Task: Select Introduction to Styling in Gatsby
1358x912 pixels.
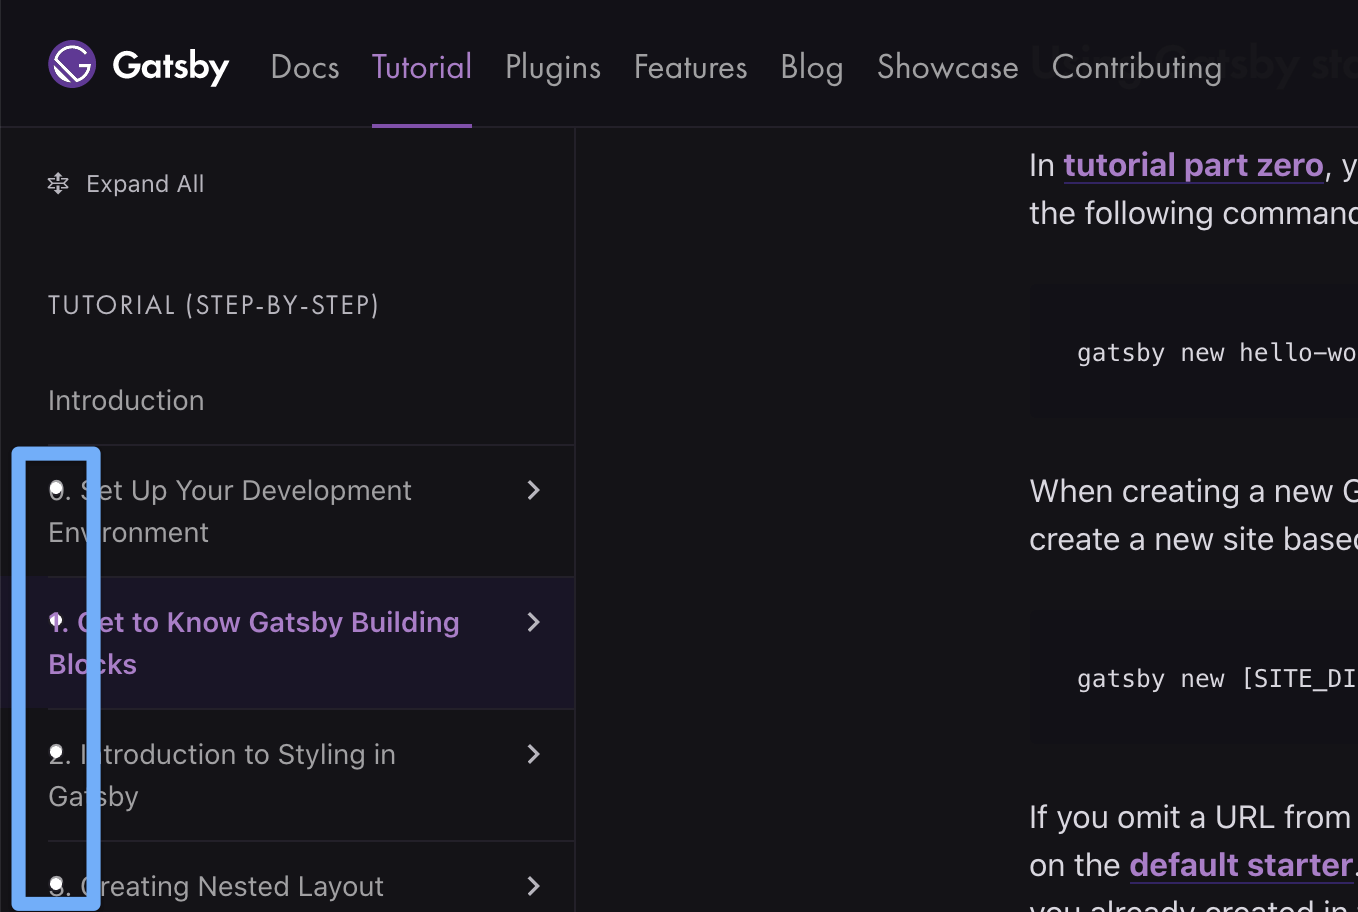Action: pyautogui.click(x=221, y=775)
